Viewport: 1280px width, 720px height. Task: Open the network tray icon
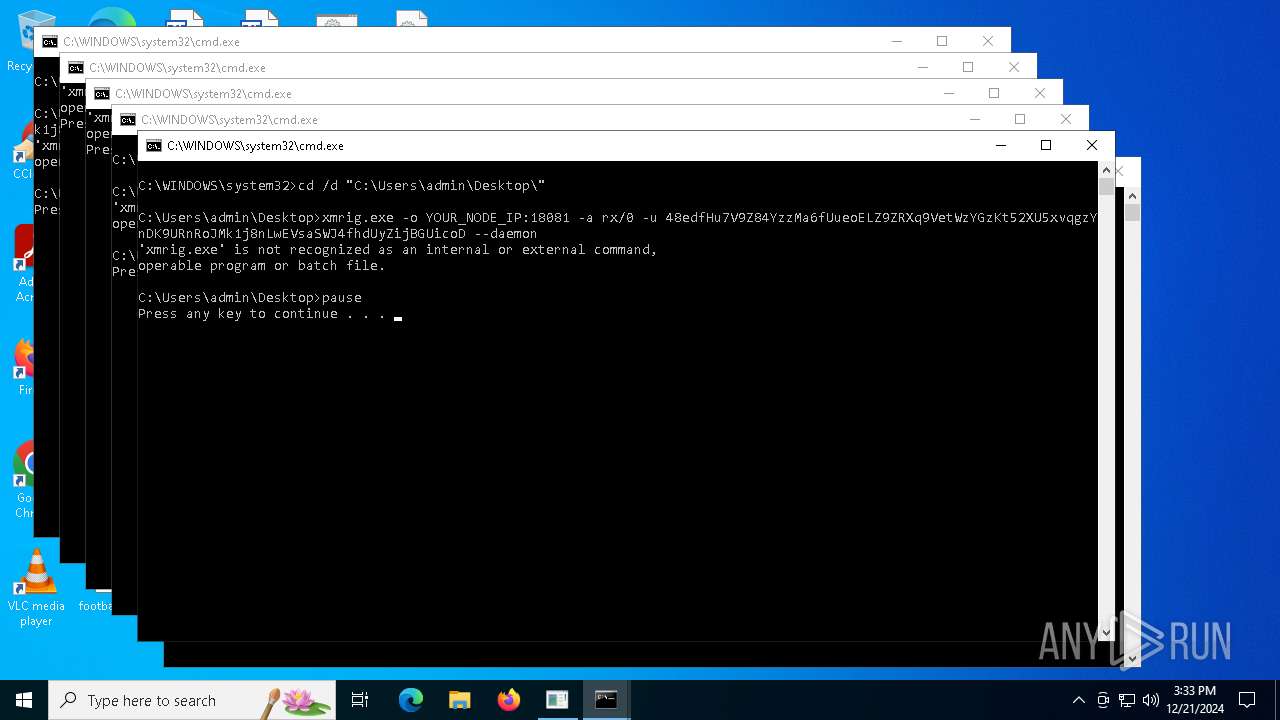click(1127, 700)
